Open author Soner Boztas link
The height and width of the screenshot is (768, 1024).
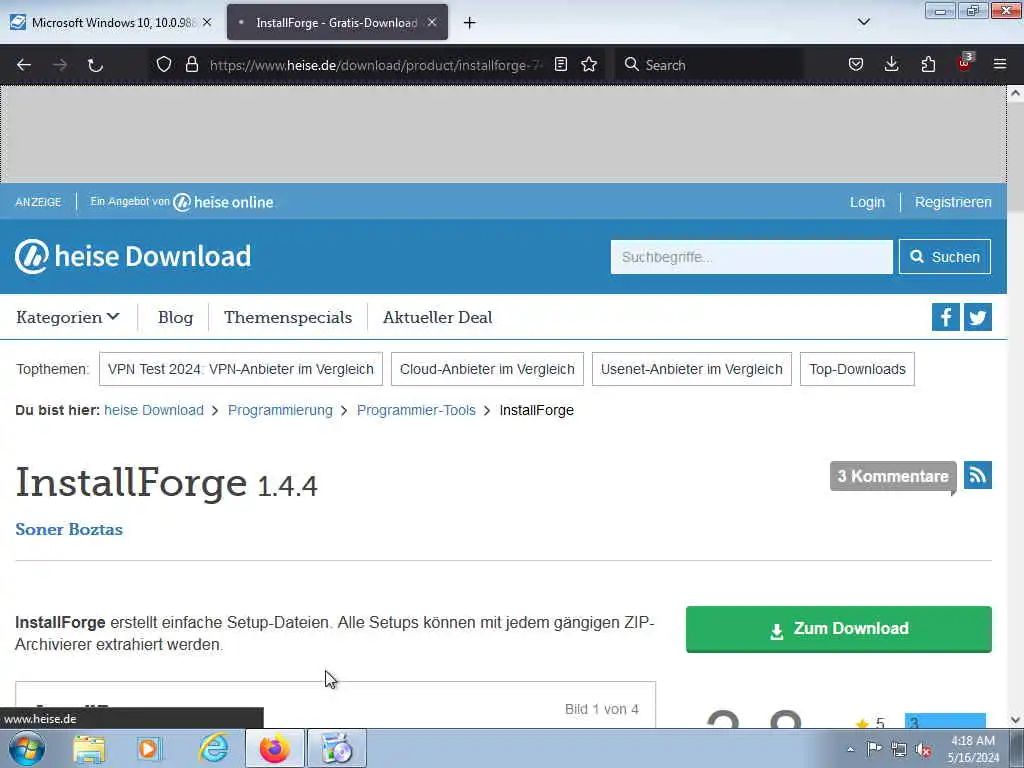pos(69,529)
